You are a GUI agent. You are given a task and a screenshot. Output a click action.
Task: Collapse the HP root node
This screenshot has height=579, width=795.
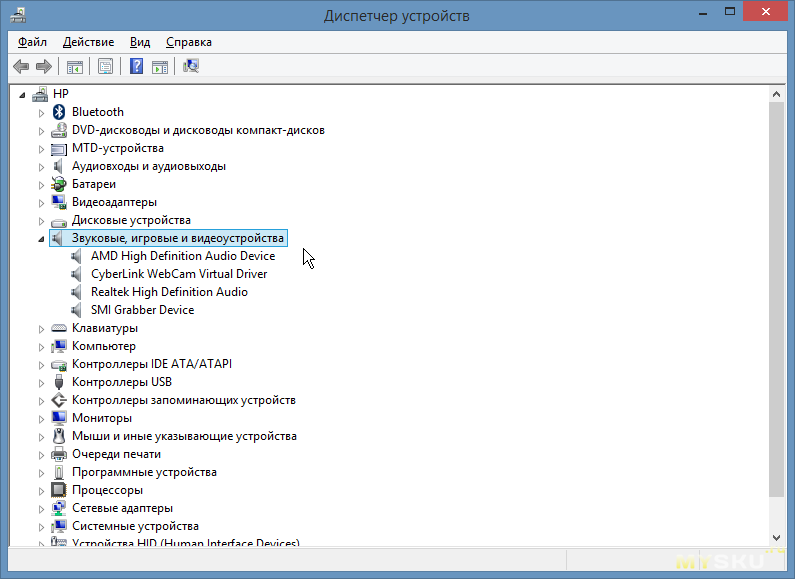coord(22,95)
